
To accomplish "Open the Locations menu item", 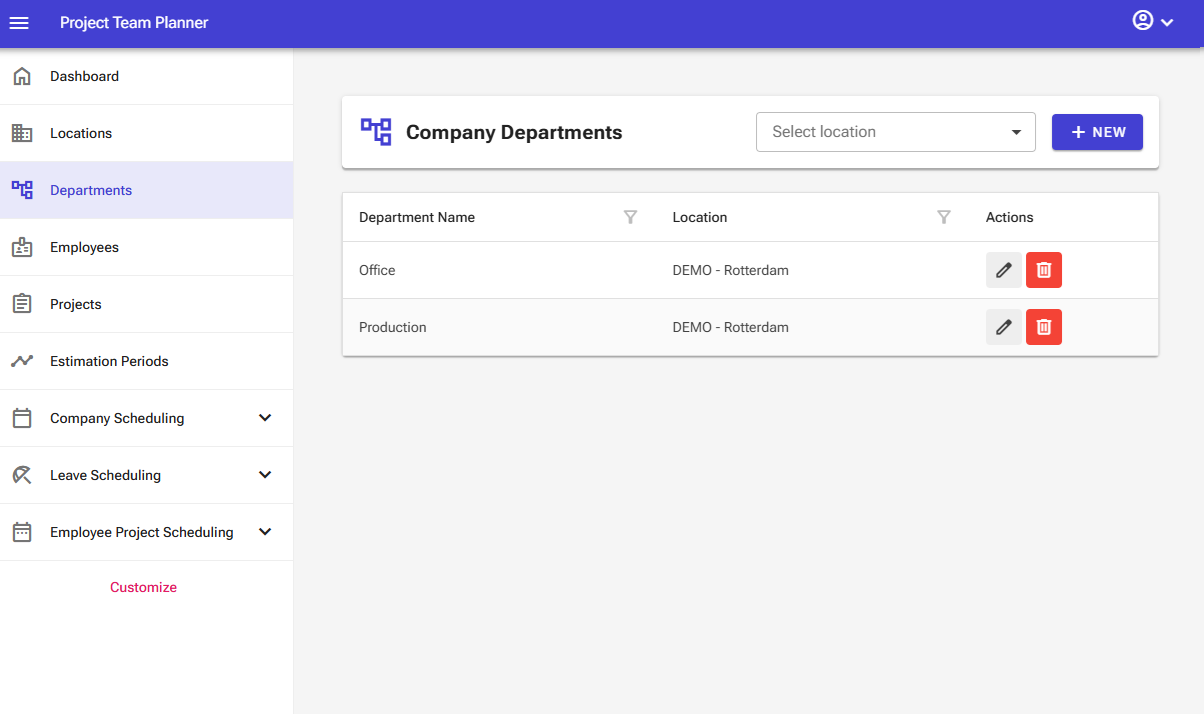I will point(146,133).
